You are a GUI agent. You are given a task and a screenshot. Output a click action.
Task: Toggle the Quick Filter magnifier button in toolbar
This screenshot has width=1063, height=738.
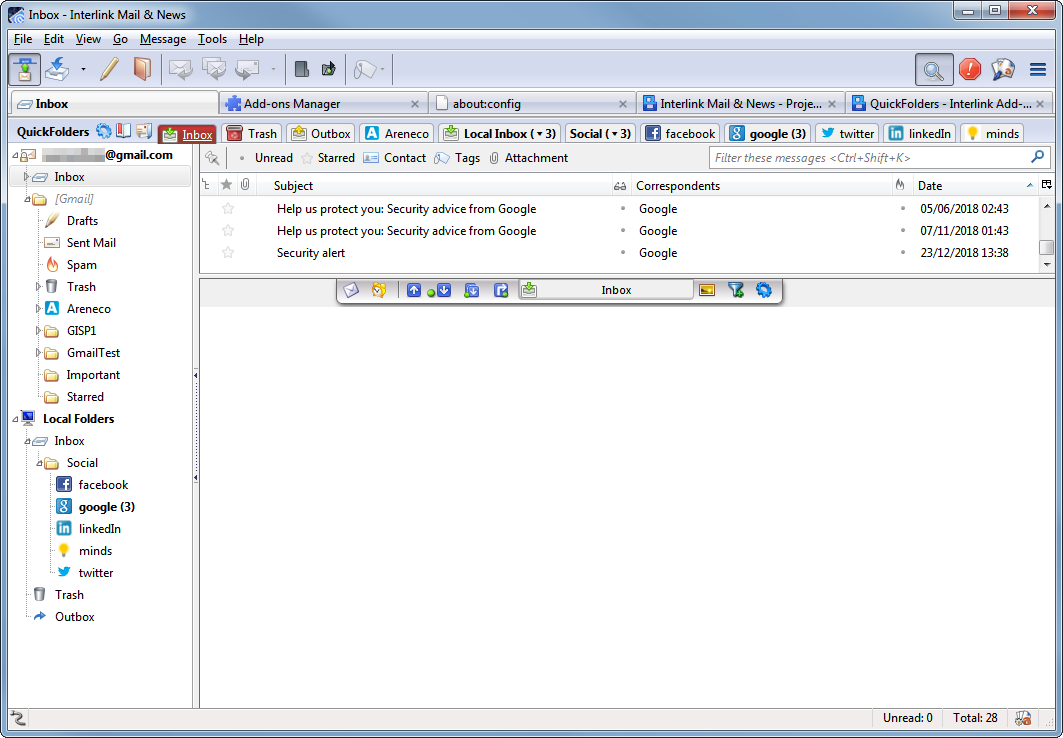(934, 69)
